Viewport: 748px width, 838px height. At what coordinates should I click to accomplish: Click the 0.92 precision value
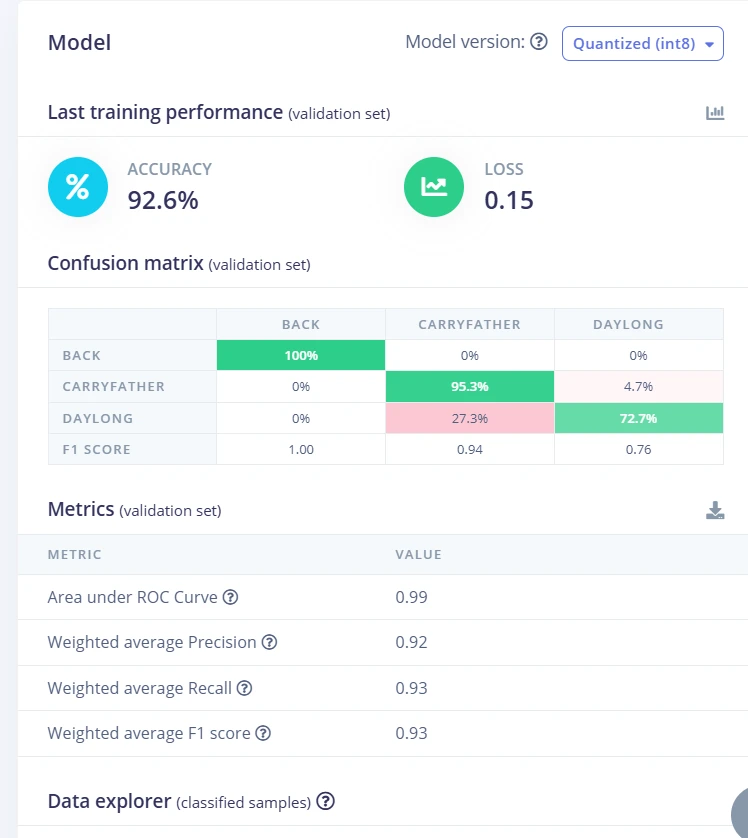click(x=411, y=642)
